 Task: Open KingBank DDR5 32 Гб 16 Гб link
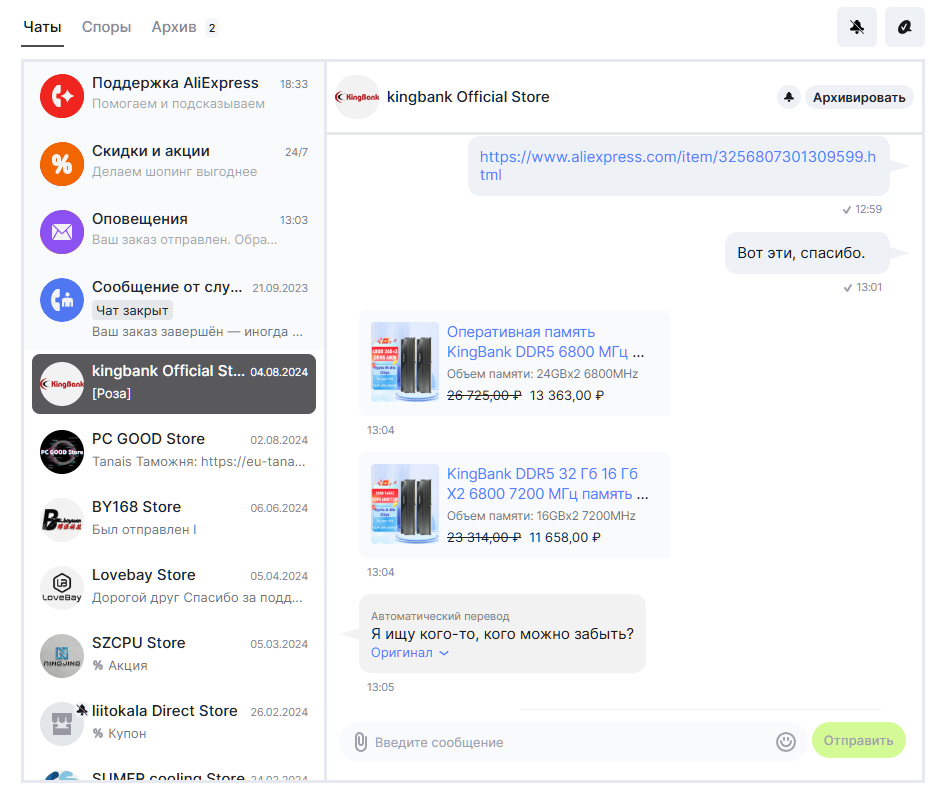tap(547, 484)
